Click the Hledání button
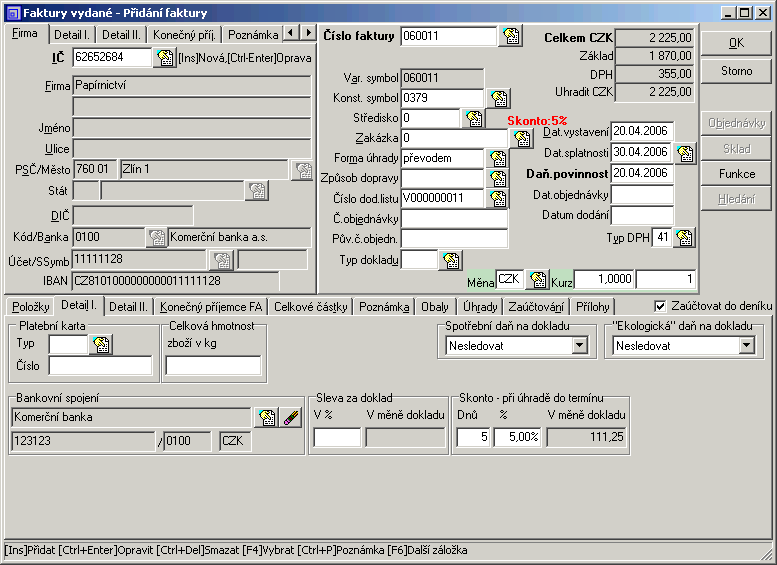777x565 pixels. [736, 199]
